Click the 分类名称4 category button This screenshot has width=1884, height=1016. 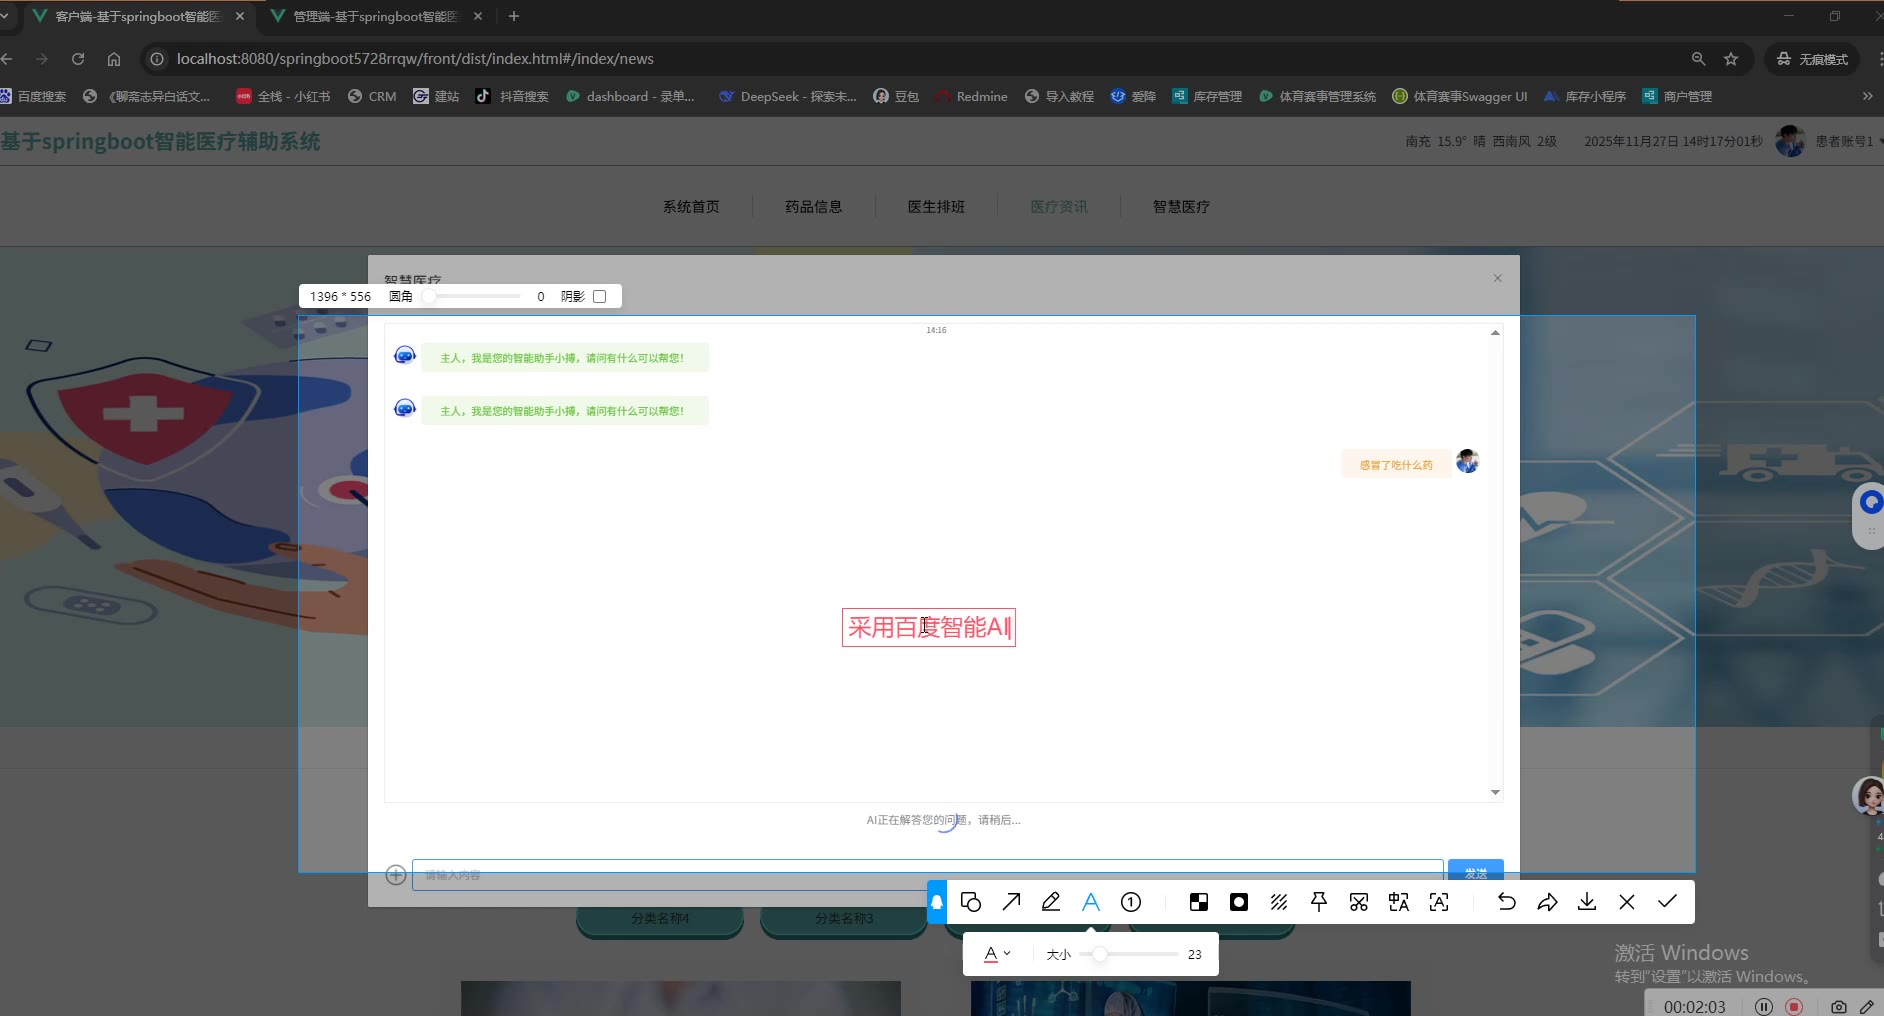(660, 919)
